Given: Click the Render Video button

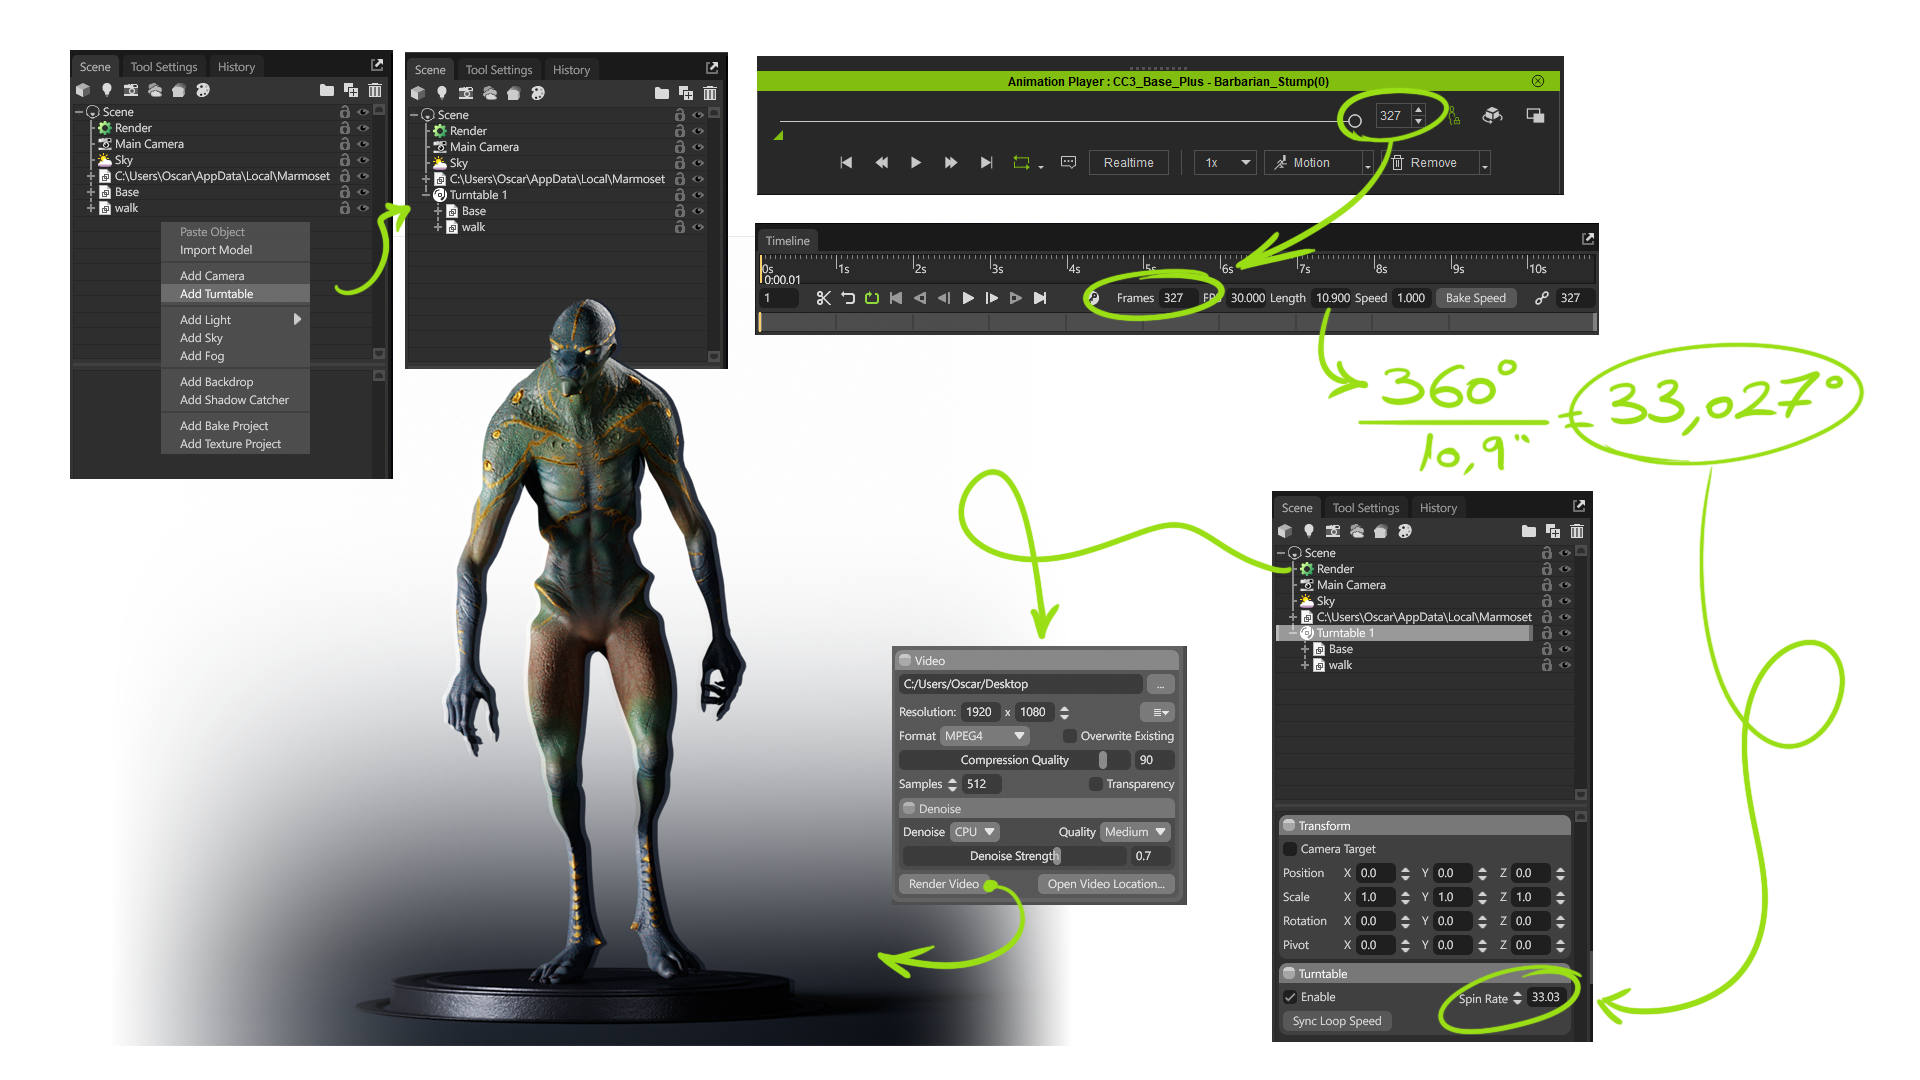Looking at the screenshot, I should (943, 884).
